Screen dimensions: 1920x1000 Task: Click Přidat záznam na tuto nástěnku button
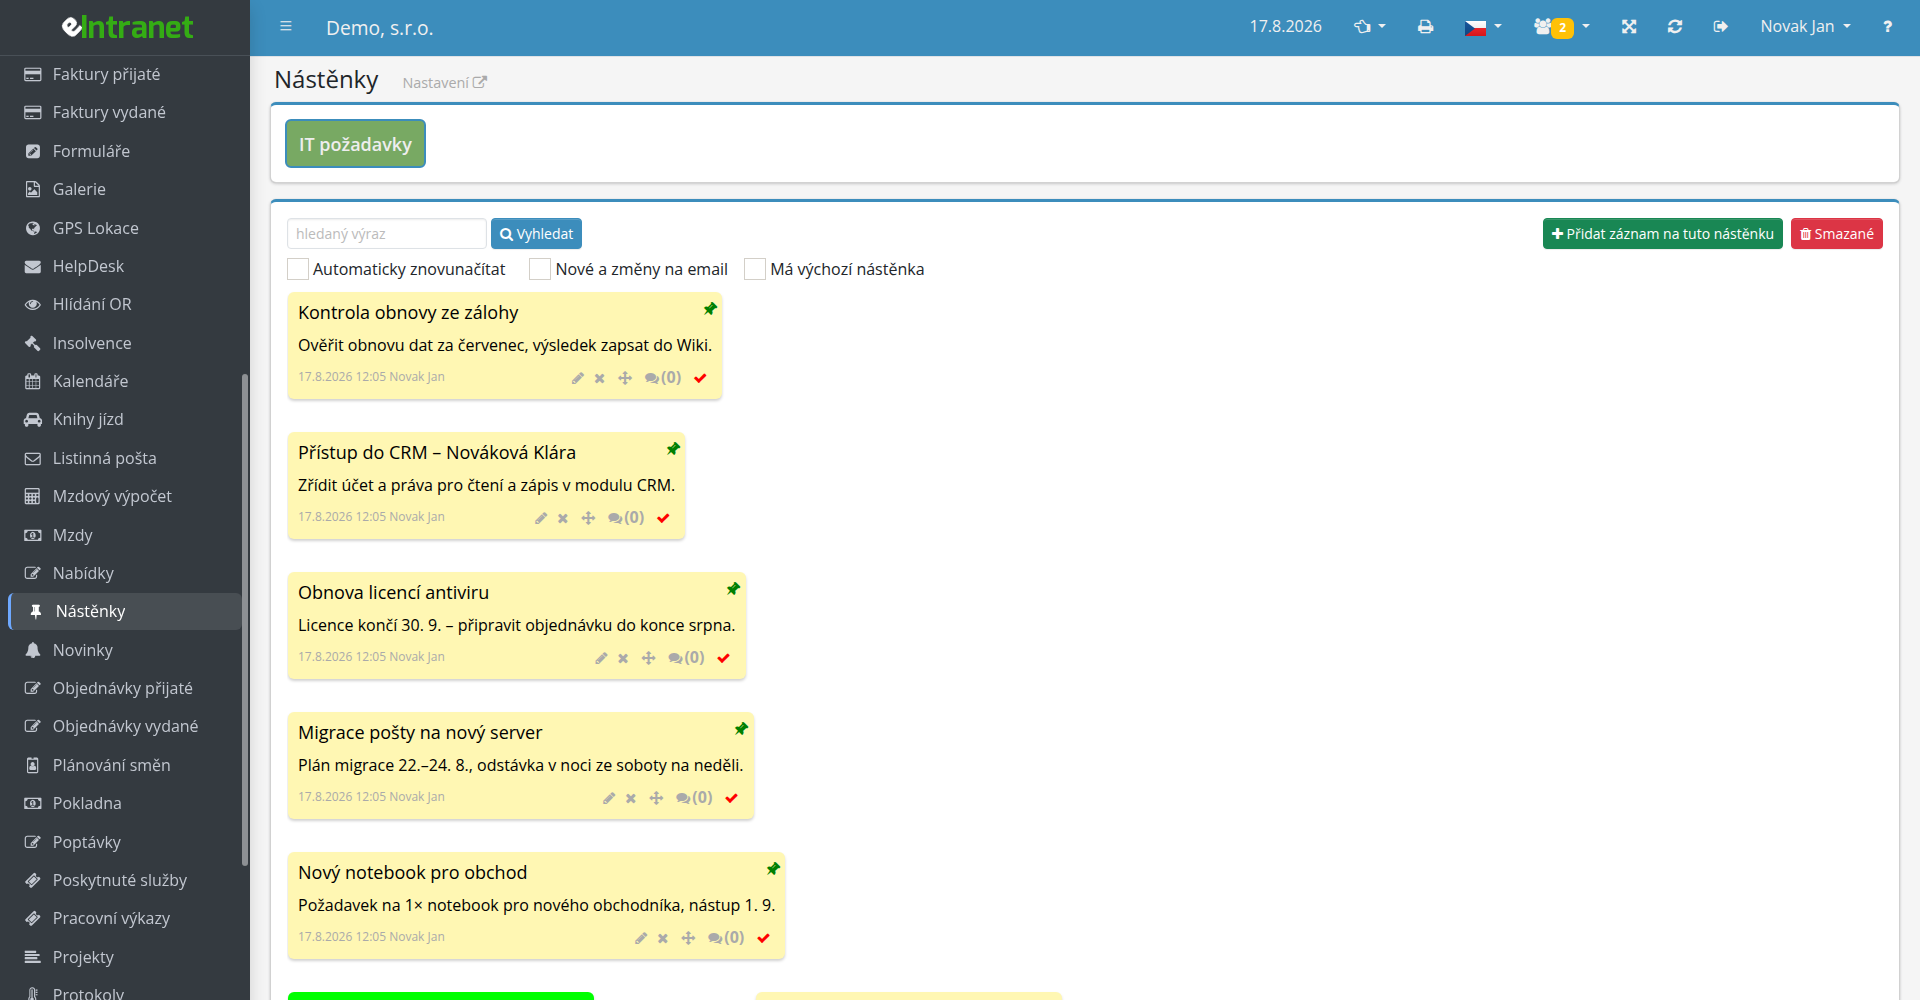[x=1662, y=234]
